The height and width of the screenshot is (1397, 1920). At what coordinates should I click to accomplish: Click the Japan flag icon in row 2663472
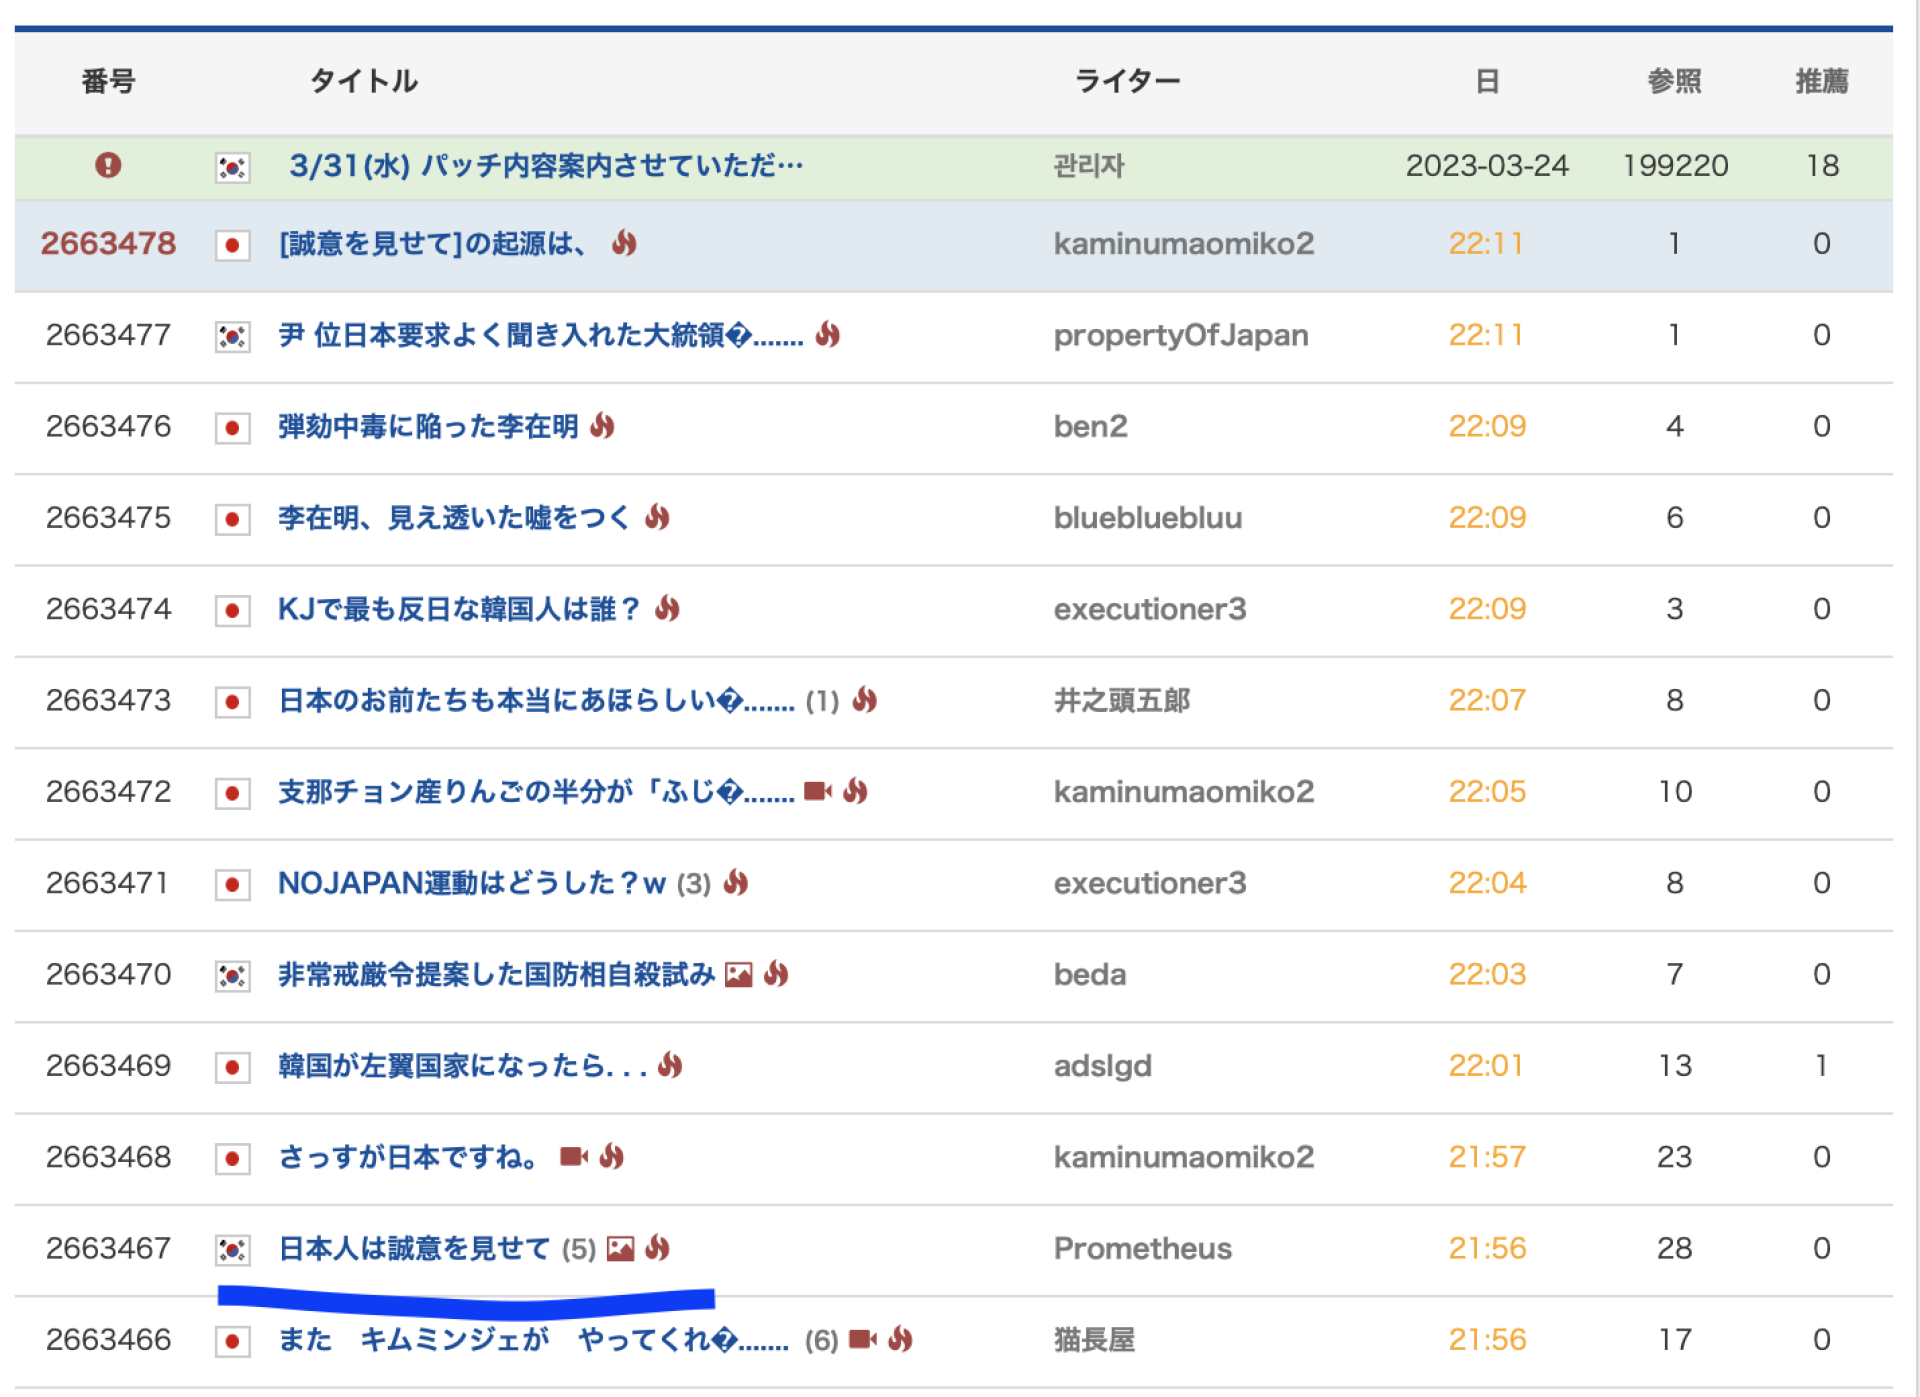click(232, 793)
